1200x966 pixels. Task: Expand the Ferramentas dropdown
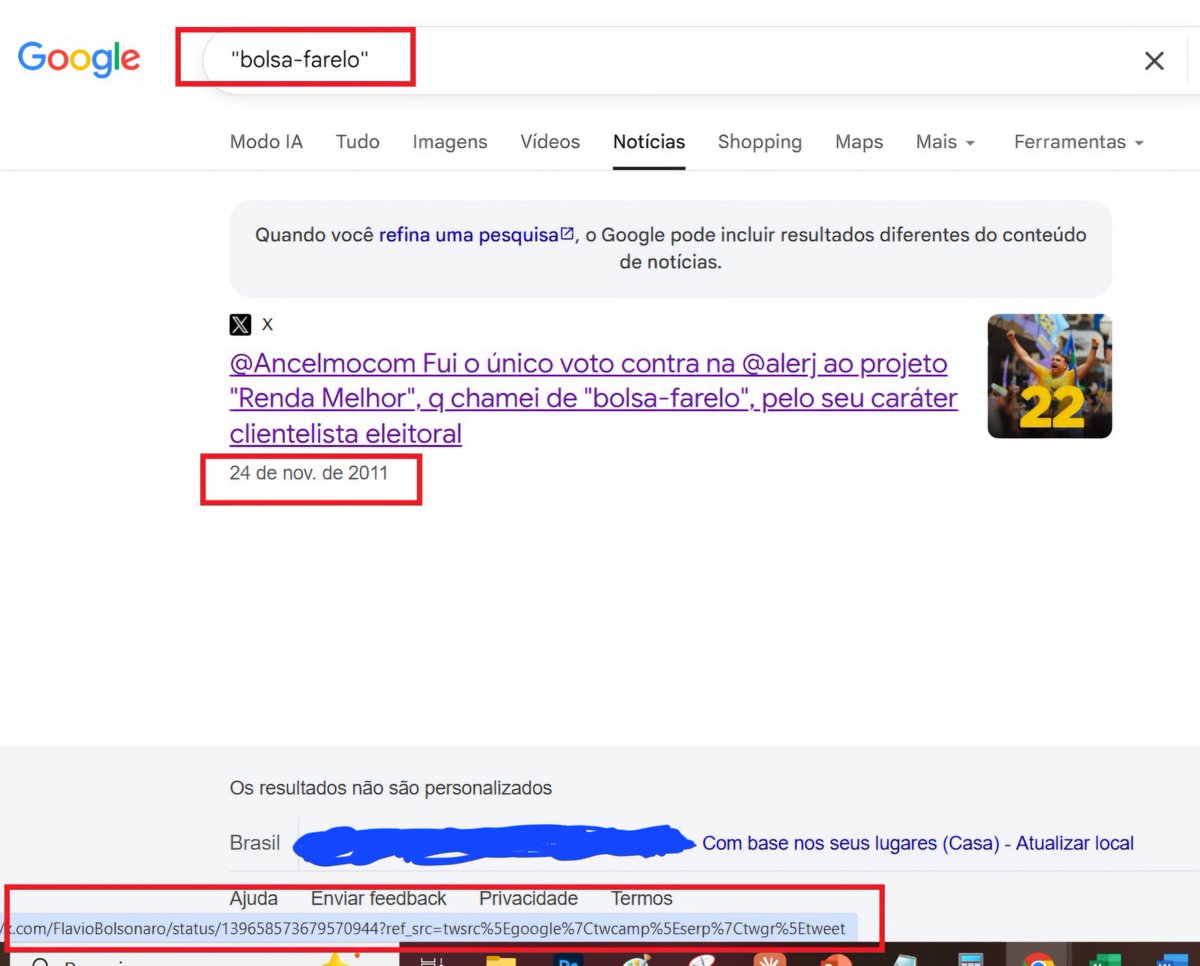click(1078, 142)
